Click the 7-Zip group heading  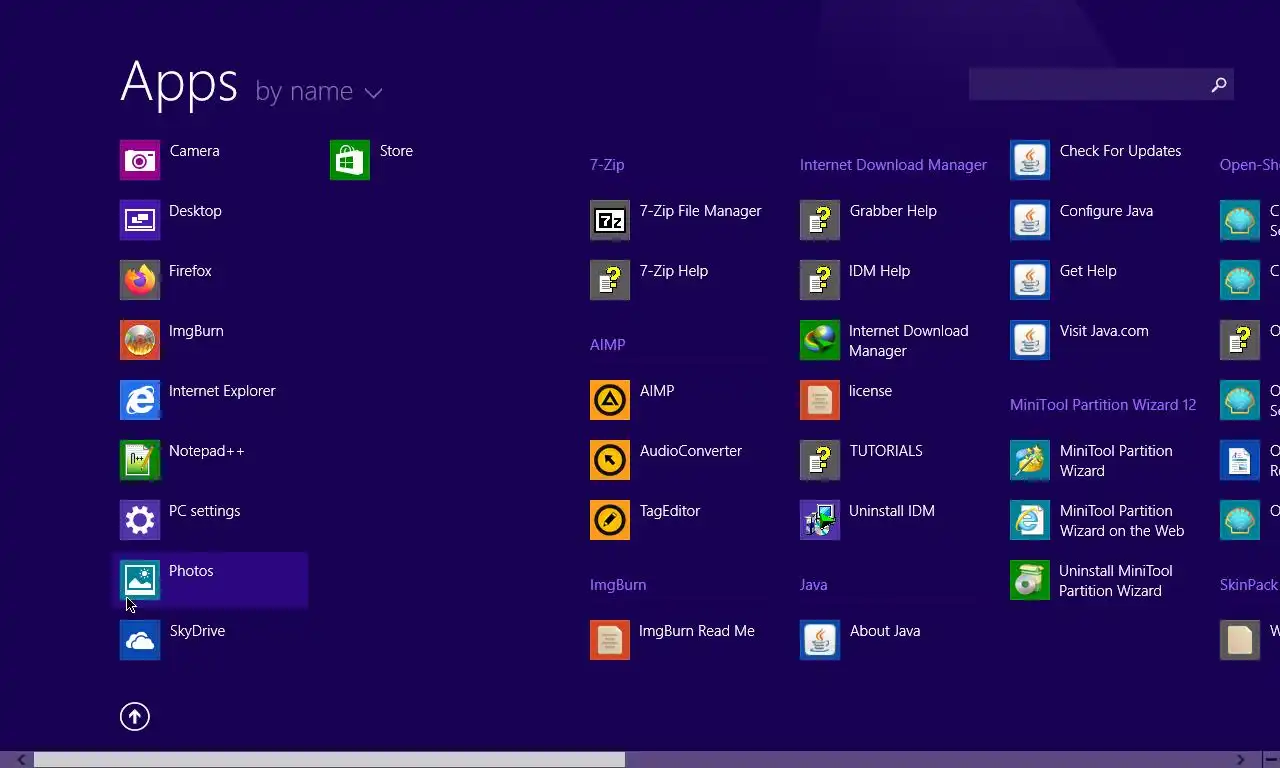pyautogui.click(x=607, y=165)
